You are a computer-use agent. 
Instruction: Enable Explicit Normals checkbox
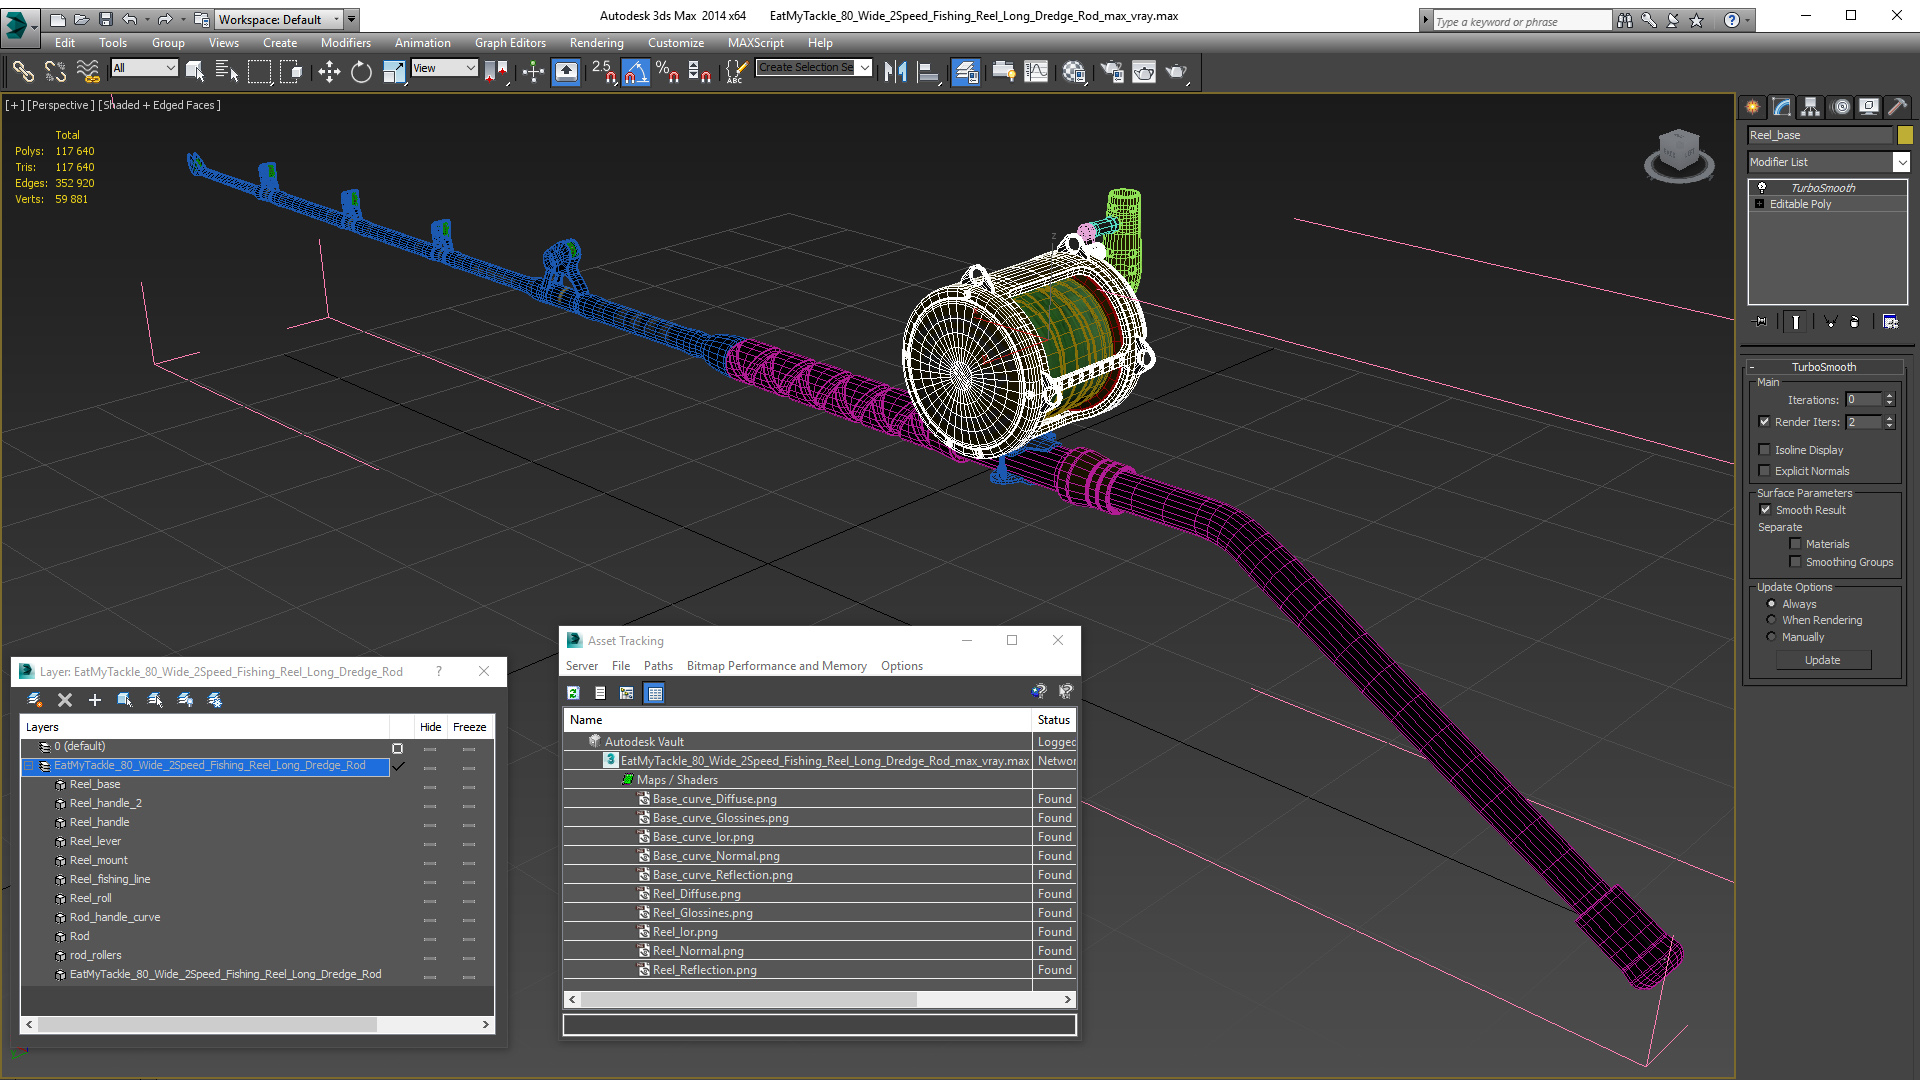1765,471
